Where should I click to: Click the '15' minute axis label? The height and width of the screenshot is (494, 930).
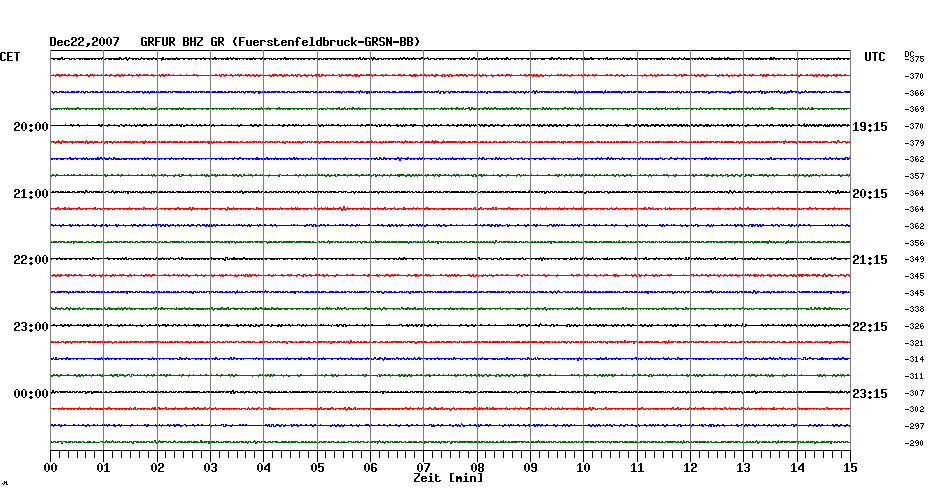[850, 468]
